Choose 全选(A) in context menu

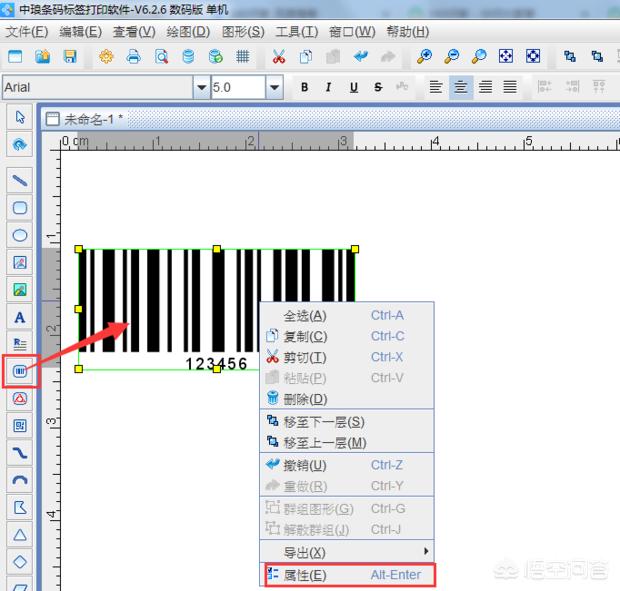(347, 316)
